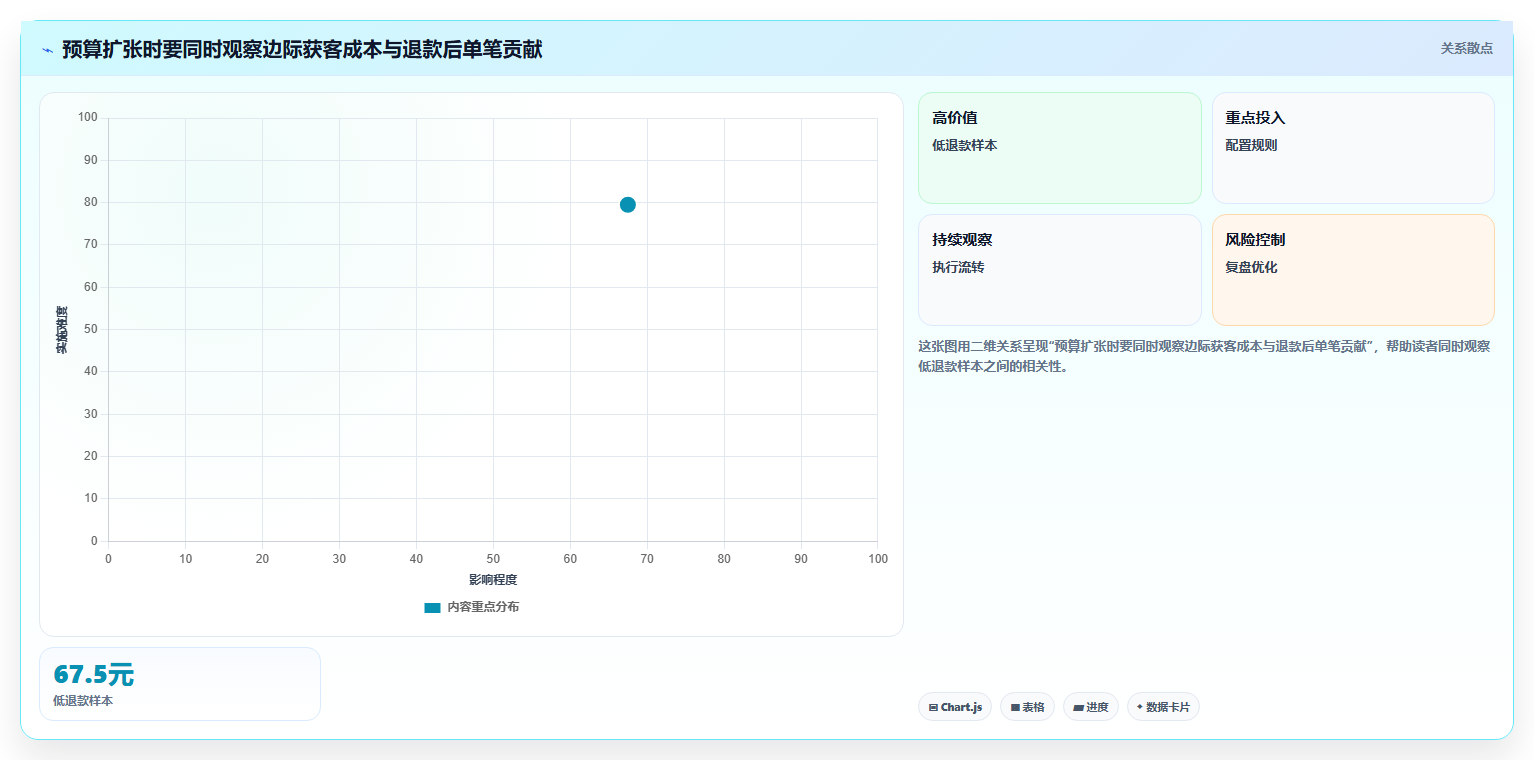Click the 关系散点 label in header
The height and width of the screenshot is (760, 1534).
1466,48
